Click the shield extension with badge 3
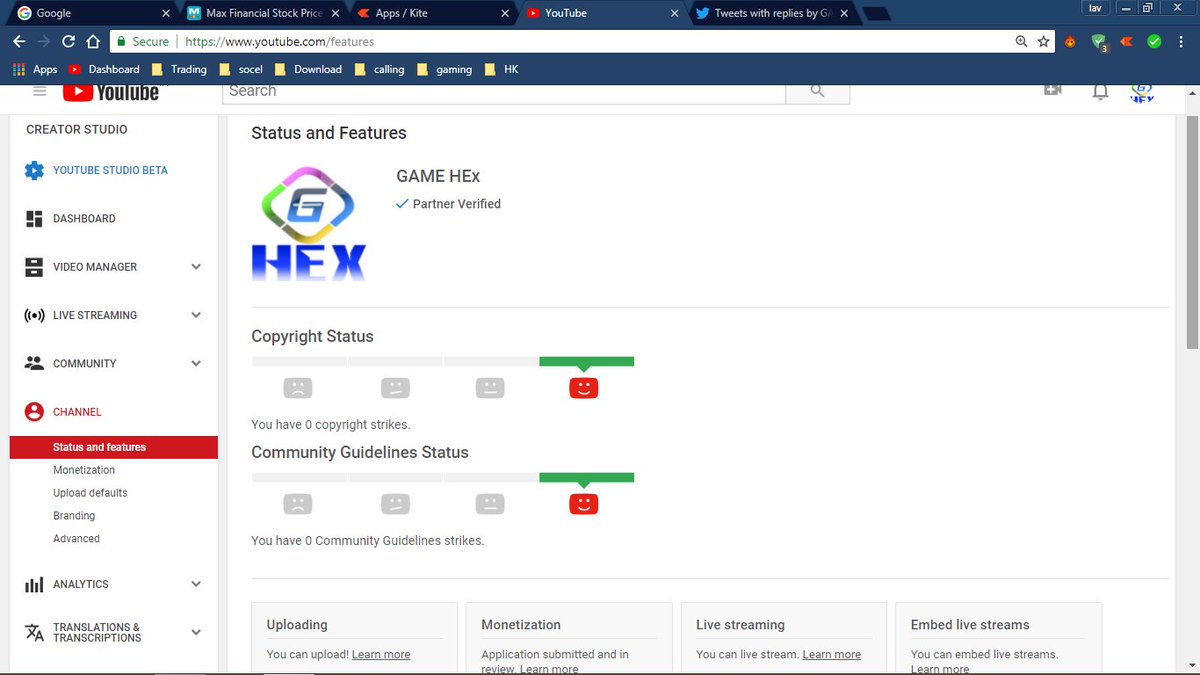Screen dimensions: 1200x675 pos(1099,42)
